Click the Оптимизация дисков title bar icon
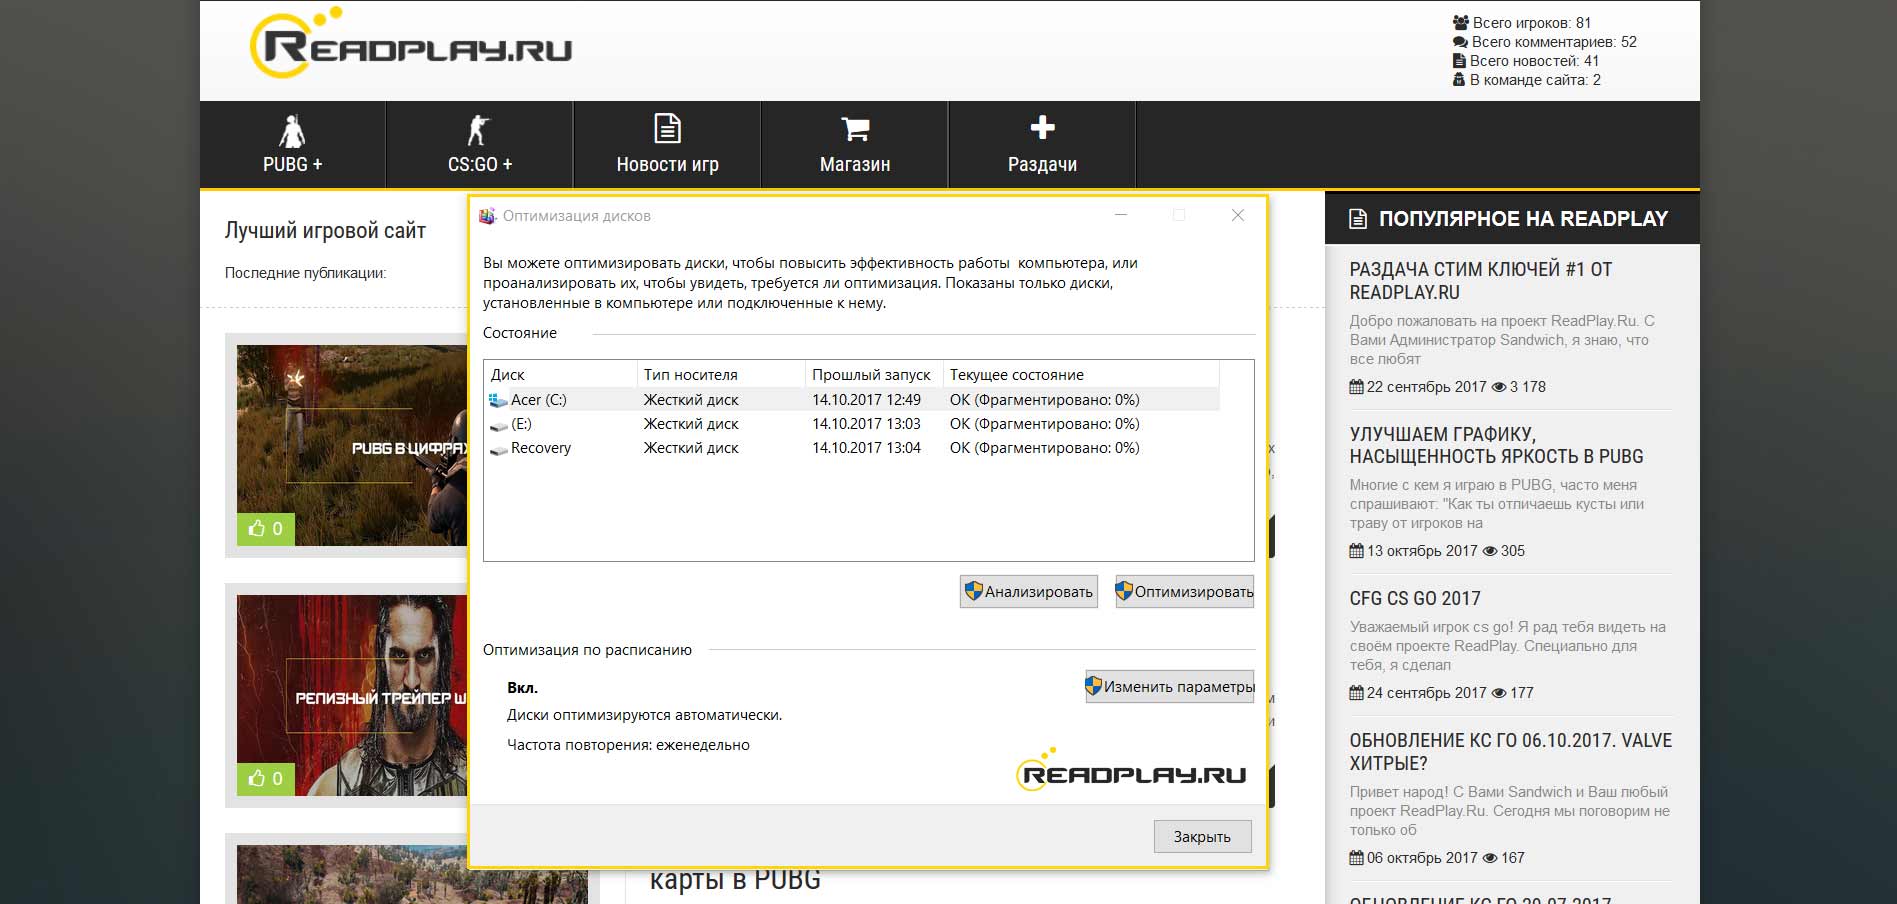 487,216
